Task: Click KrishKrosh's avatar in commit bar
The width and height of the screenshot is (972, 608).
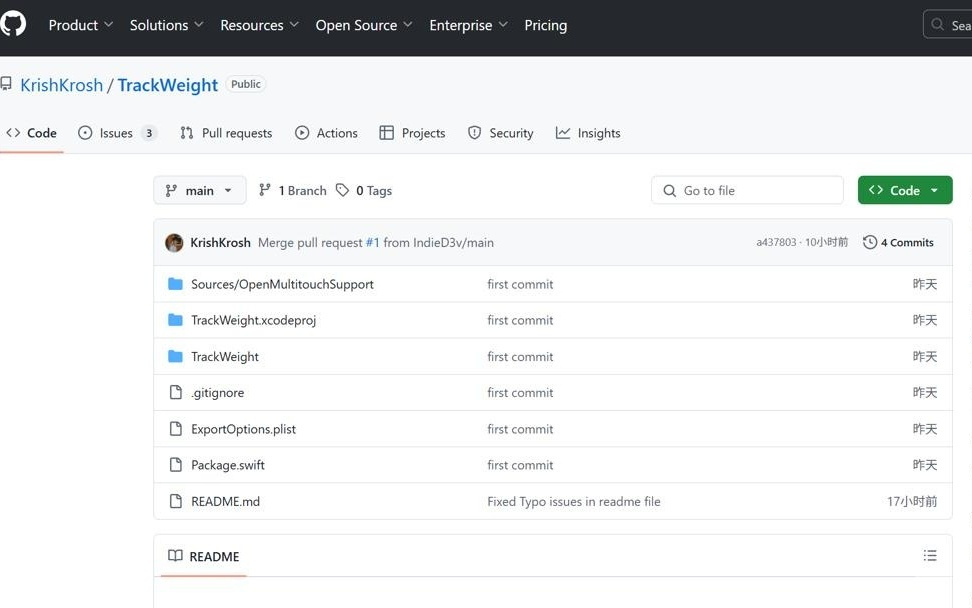Action: (174, 242)
